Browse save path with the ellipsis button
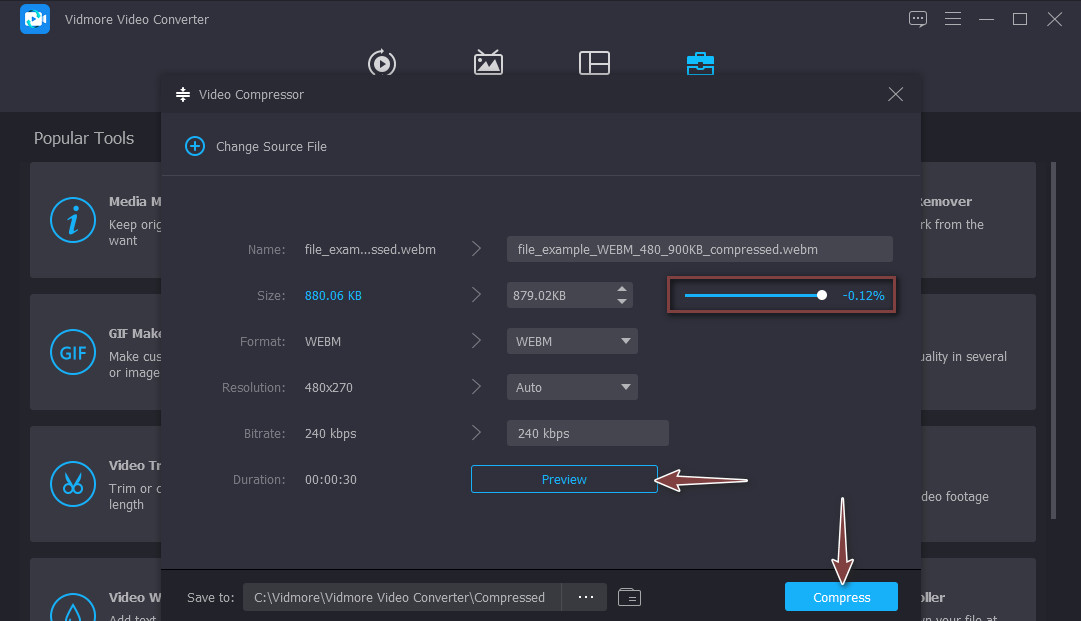This screenshot has height=621, width=1081. (x=585, y=597)
